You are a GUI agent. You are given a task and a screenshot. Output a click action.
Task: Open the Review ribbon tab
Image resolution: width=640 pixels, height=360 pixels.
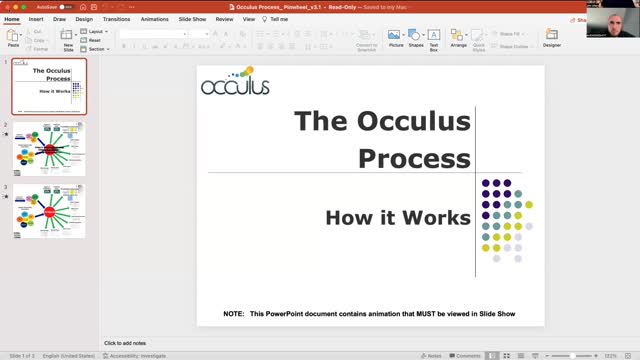[224, 19]
